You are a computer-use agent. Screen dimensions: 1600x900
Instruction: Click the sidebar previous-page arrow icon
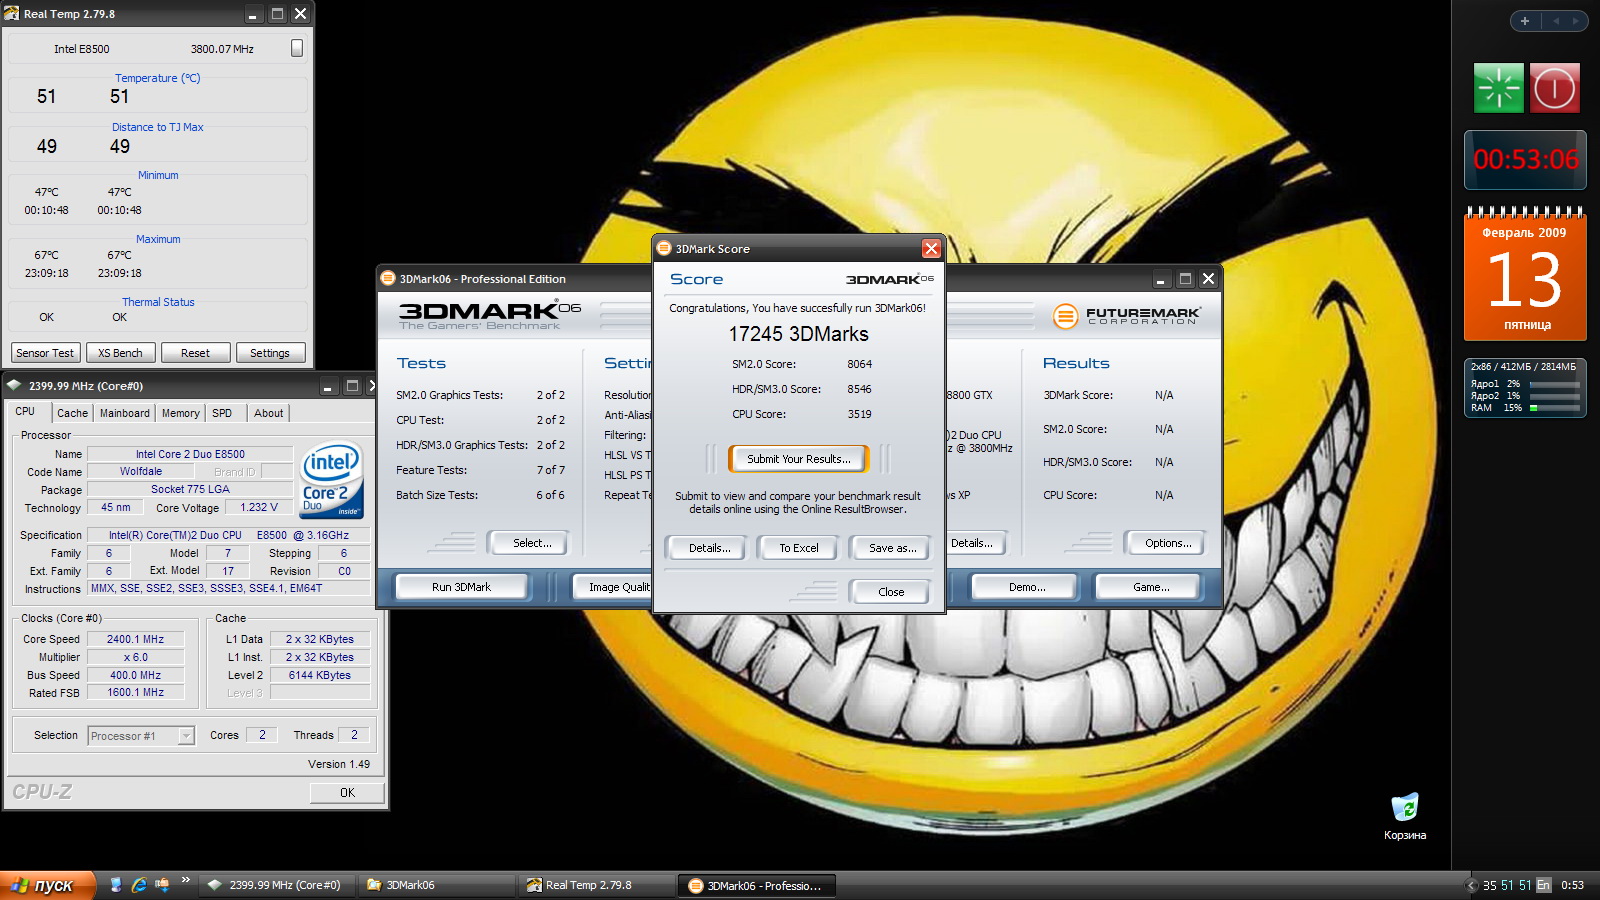click(1556, 20)
